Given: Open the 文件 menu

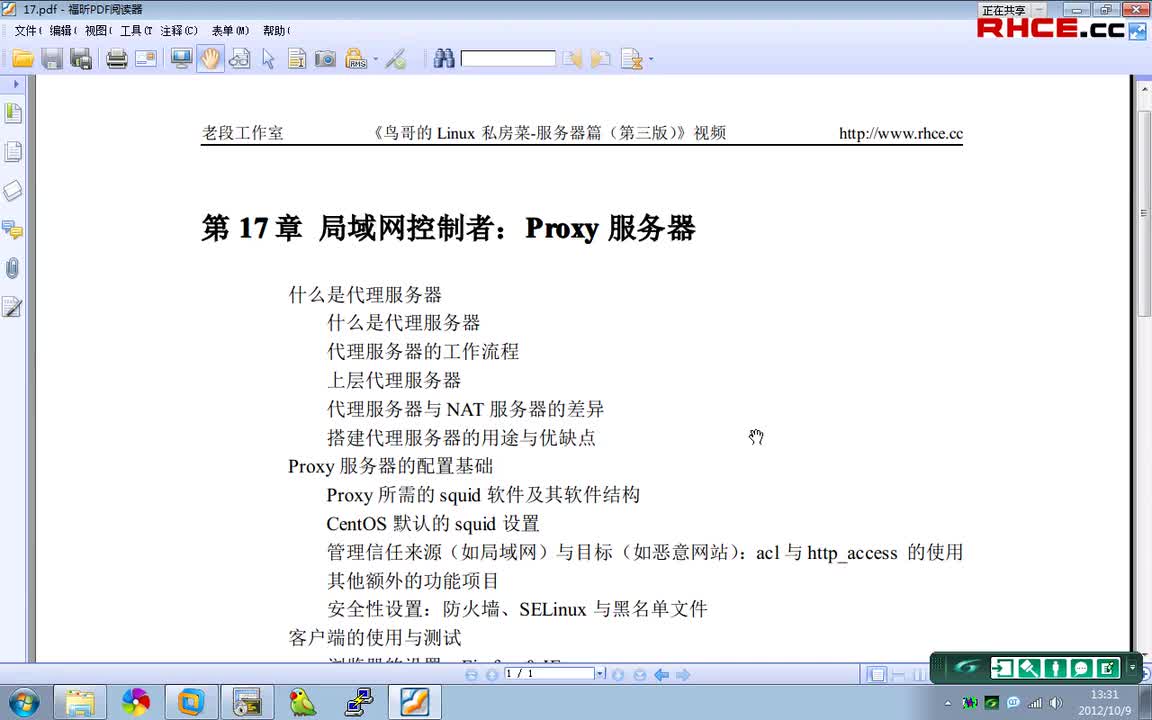Looking at the screenshot, I should click(x=28, y=31).
